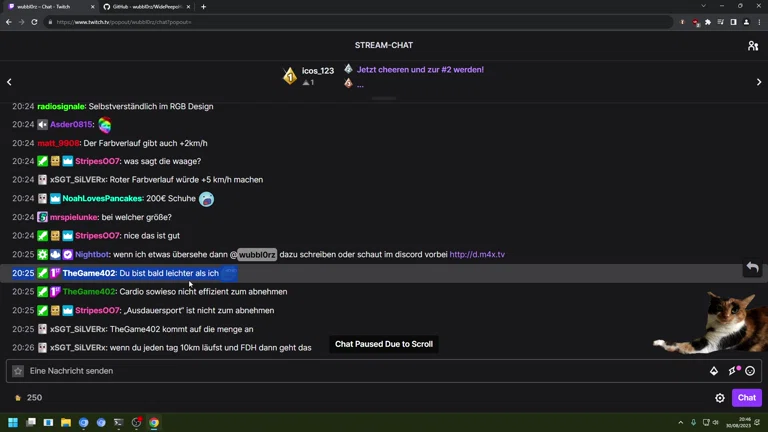Click the star icon left of message input
The image size is (768, 432).
point(18,371)
